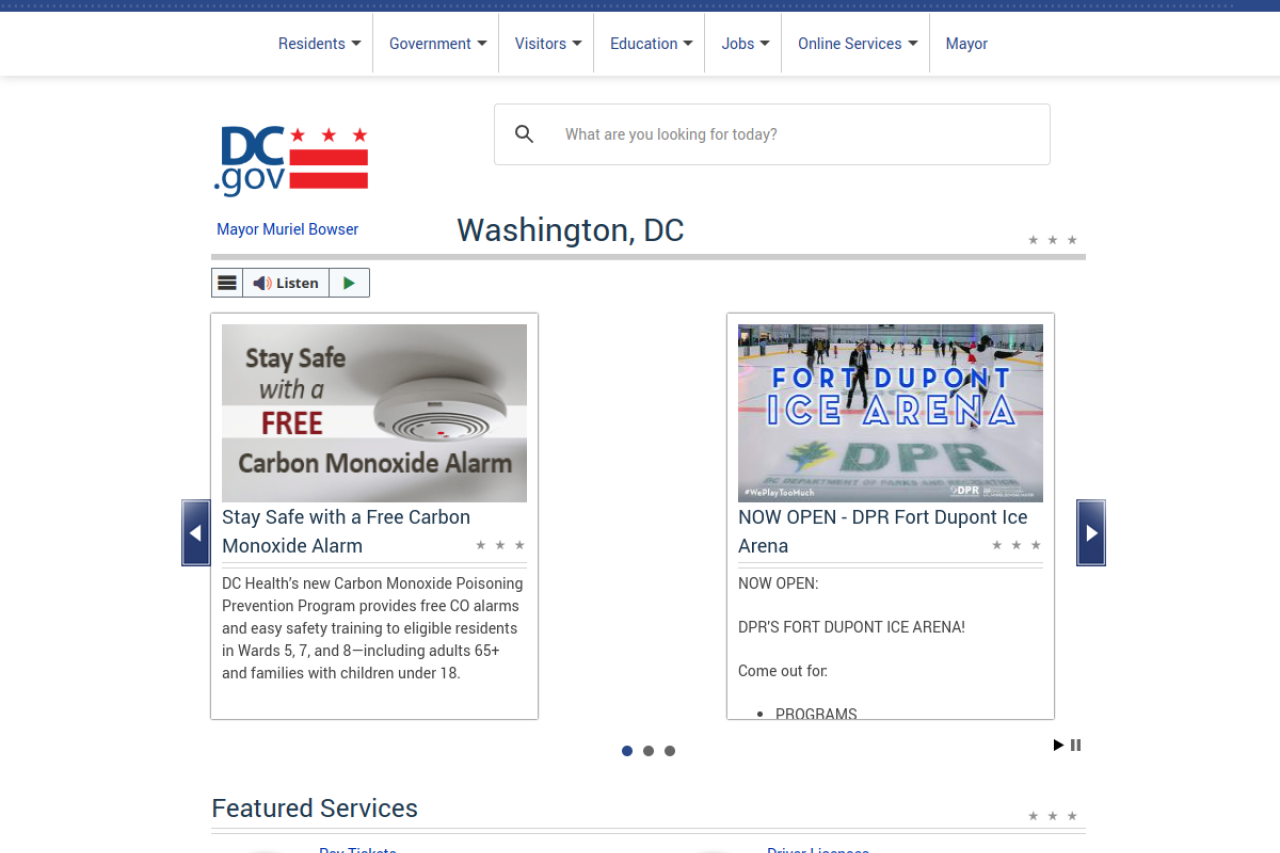Click the search magnifier icon
Screen dimensions: 1280x853
tap(524, 134)
